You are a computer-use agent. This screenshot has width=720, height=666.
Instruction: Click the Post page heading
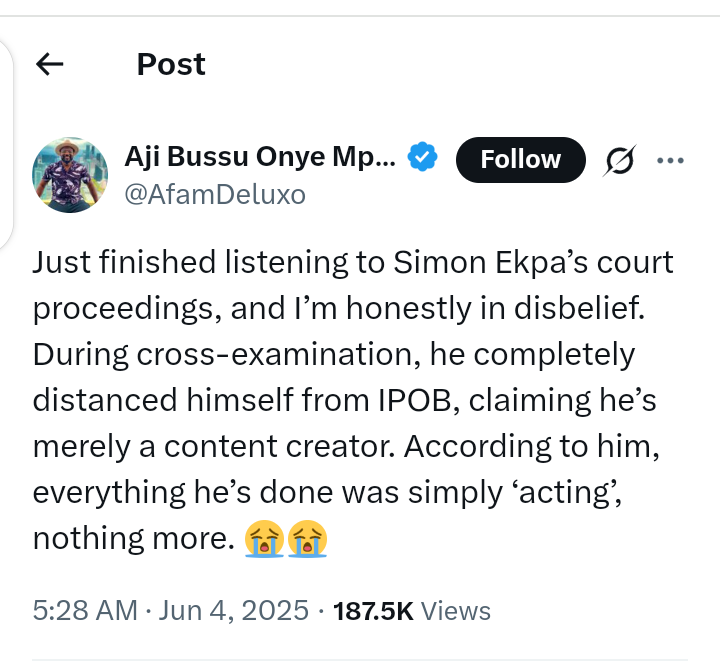171,65
